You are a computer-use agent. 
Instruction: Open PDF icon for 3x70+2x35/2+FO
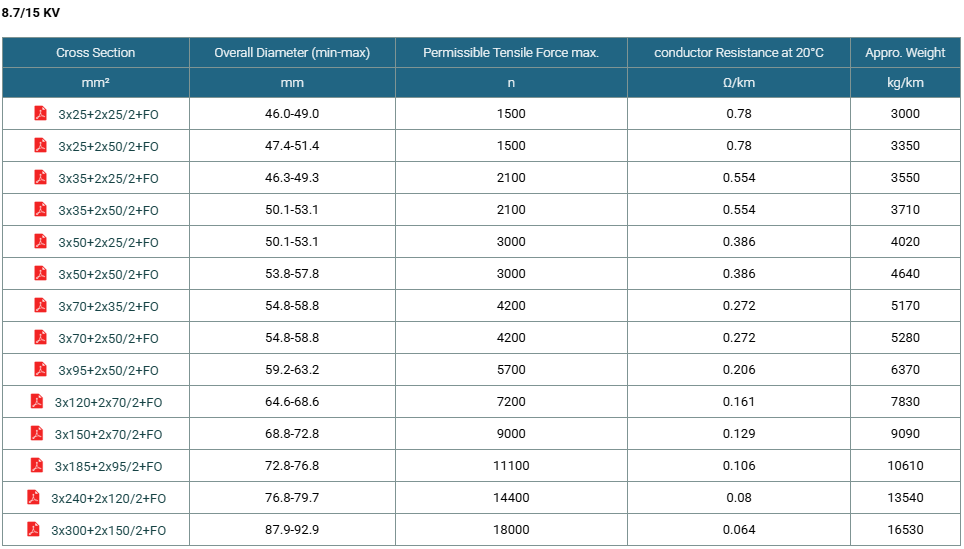coord(41,305)
